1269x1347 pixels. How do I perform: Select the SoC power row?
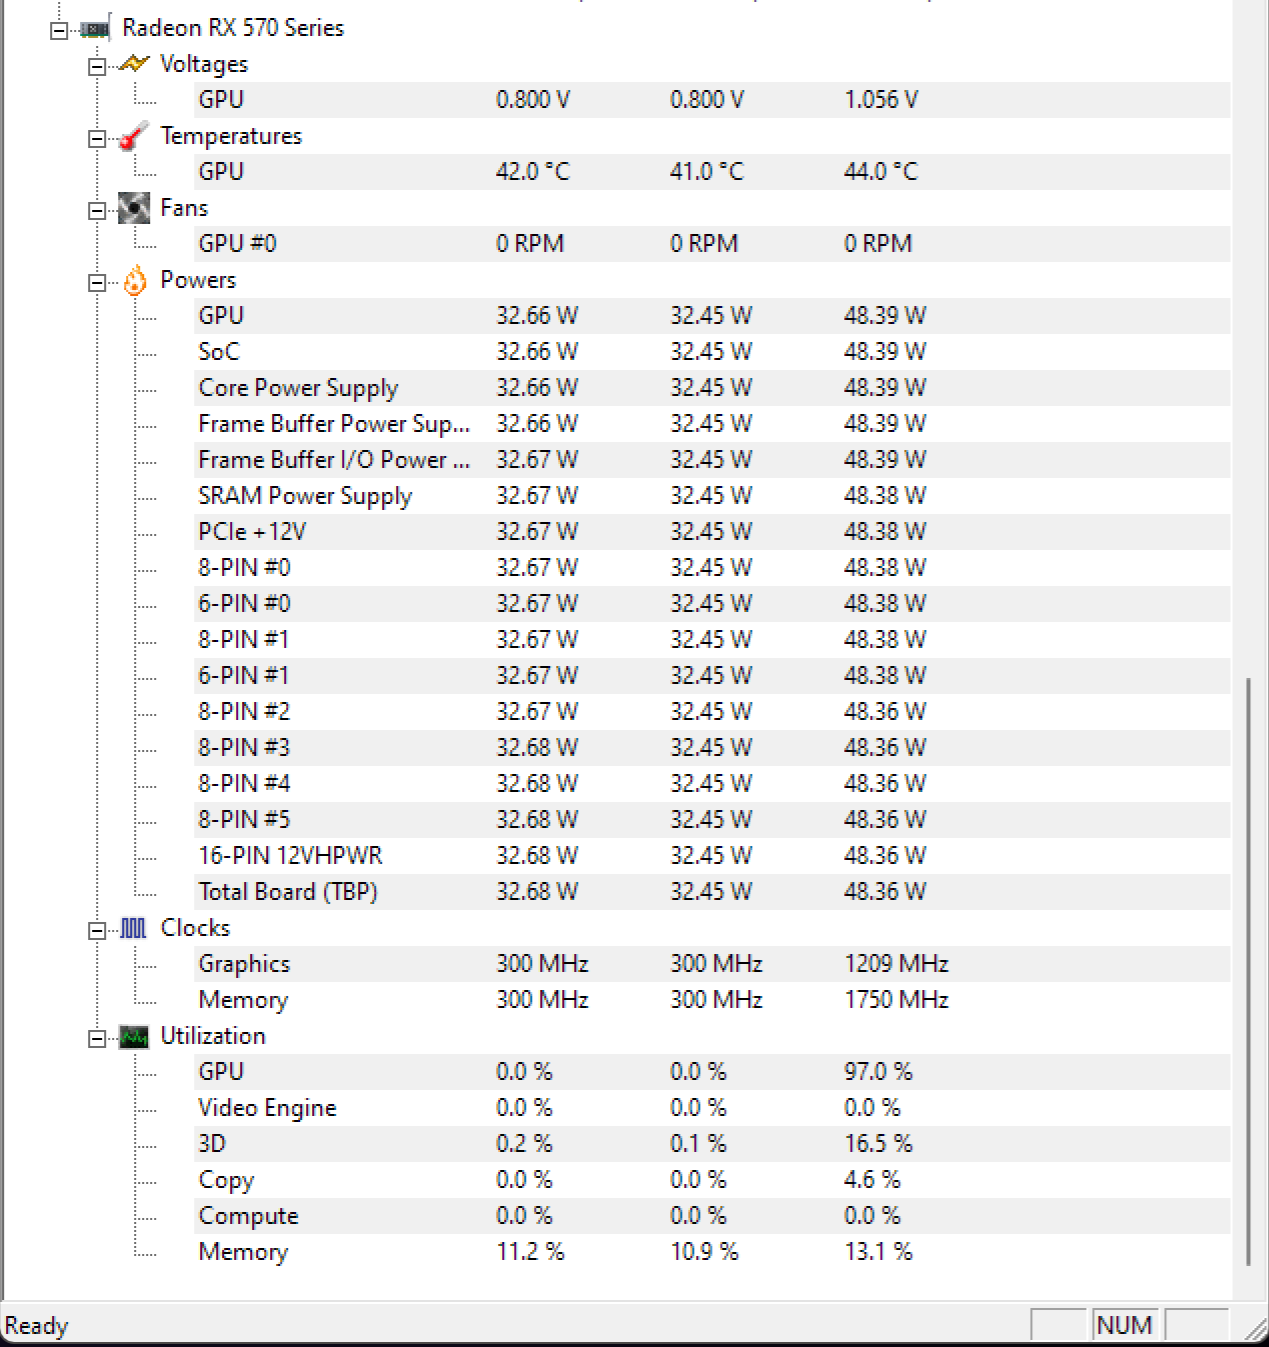click(x=712, y=352)
